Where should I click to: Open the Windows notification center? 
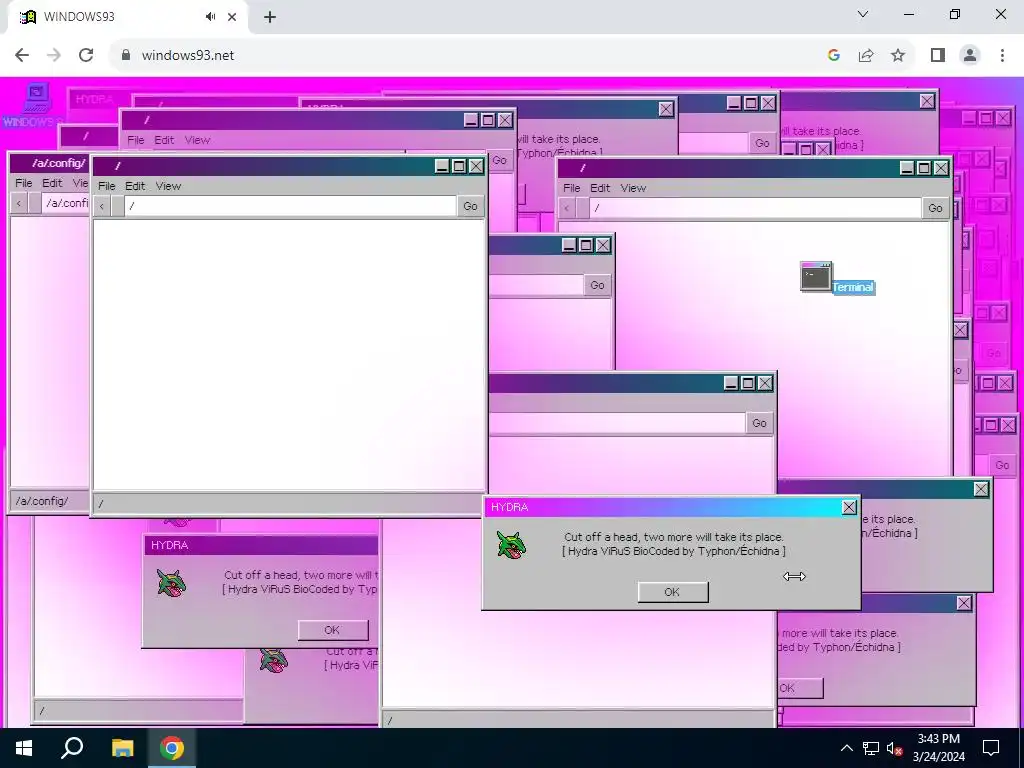991,748
